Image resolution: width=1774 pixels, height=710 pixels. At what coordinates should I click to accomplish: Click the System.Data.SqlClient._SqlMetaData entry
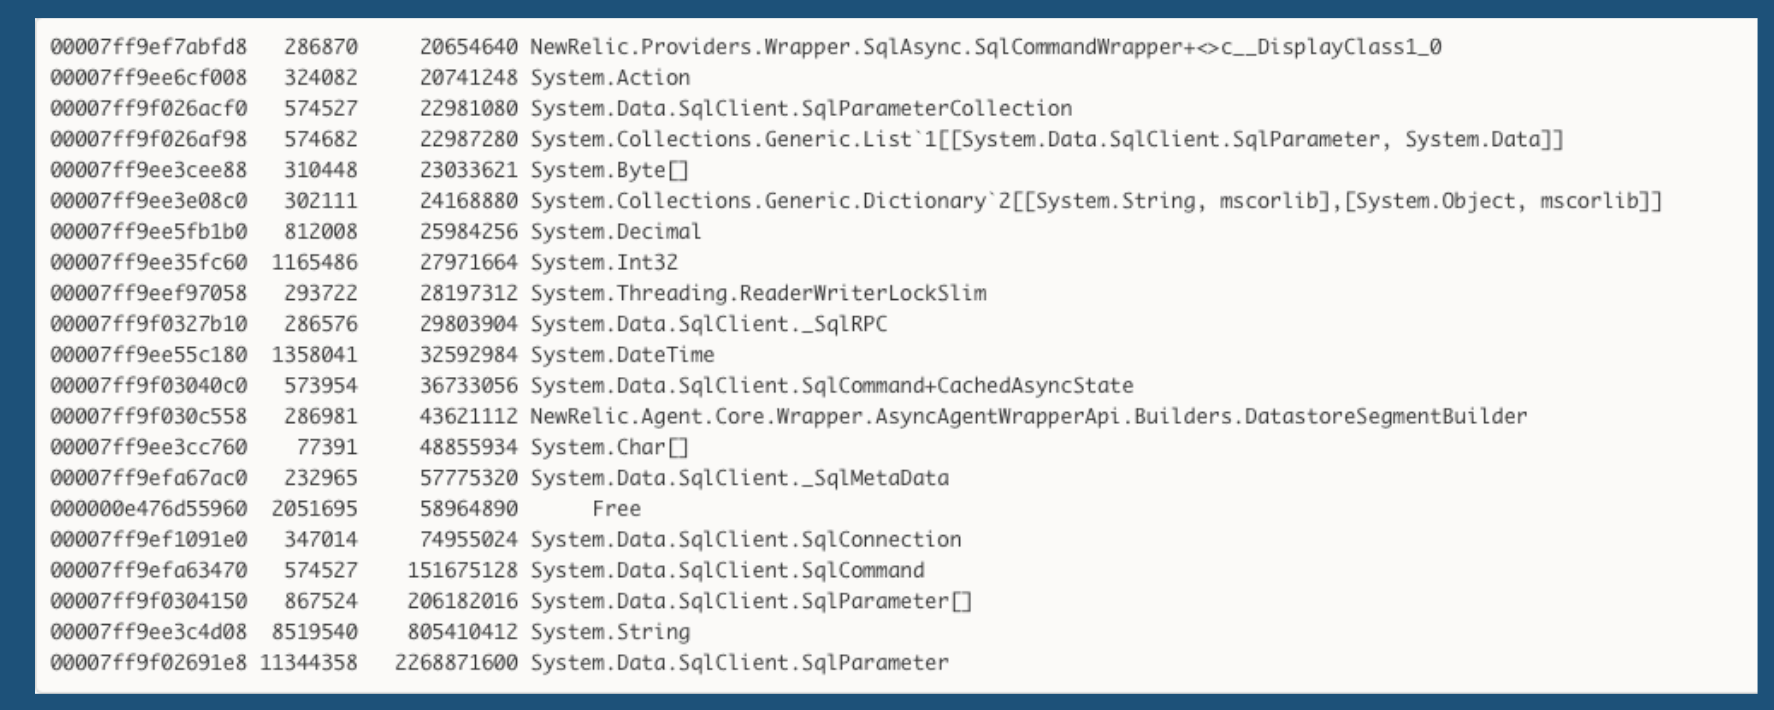point(739,478)
